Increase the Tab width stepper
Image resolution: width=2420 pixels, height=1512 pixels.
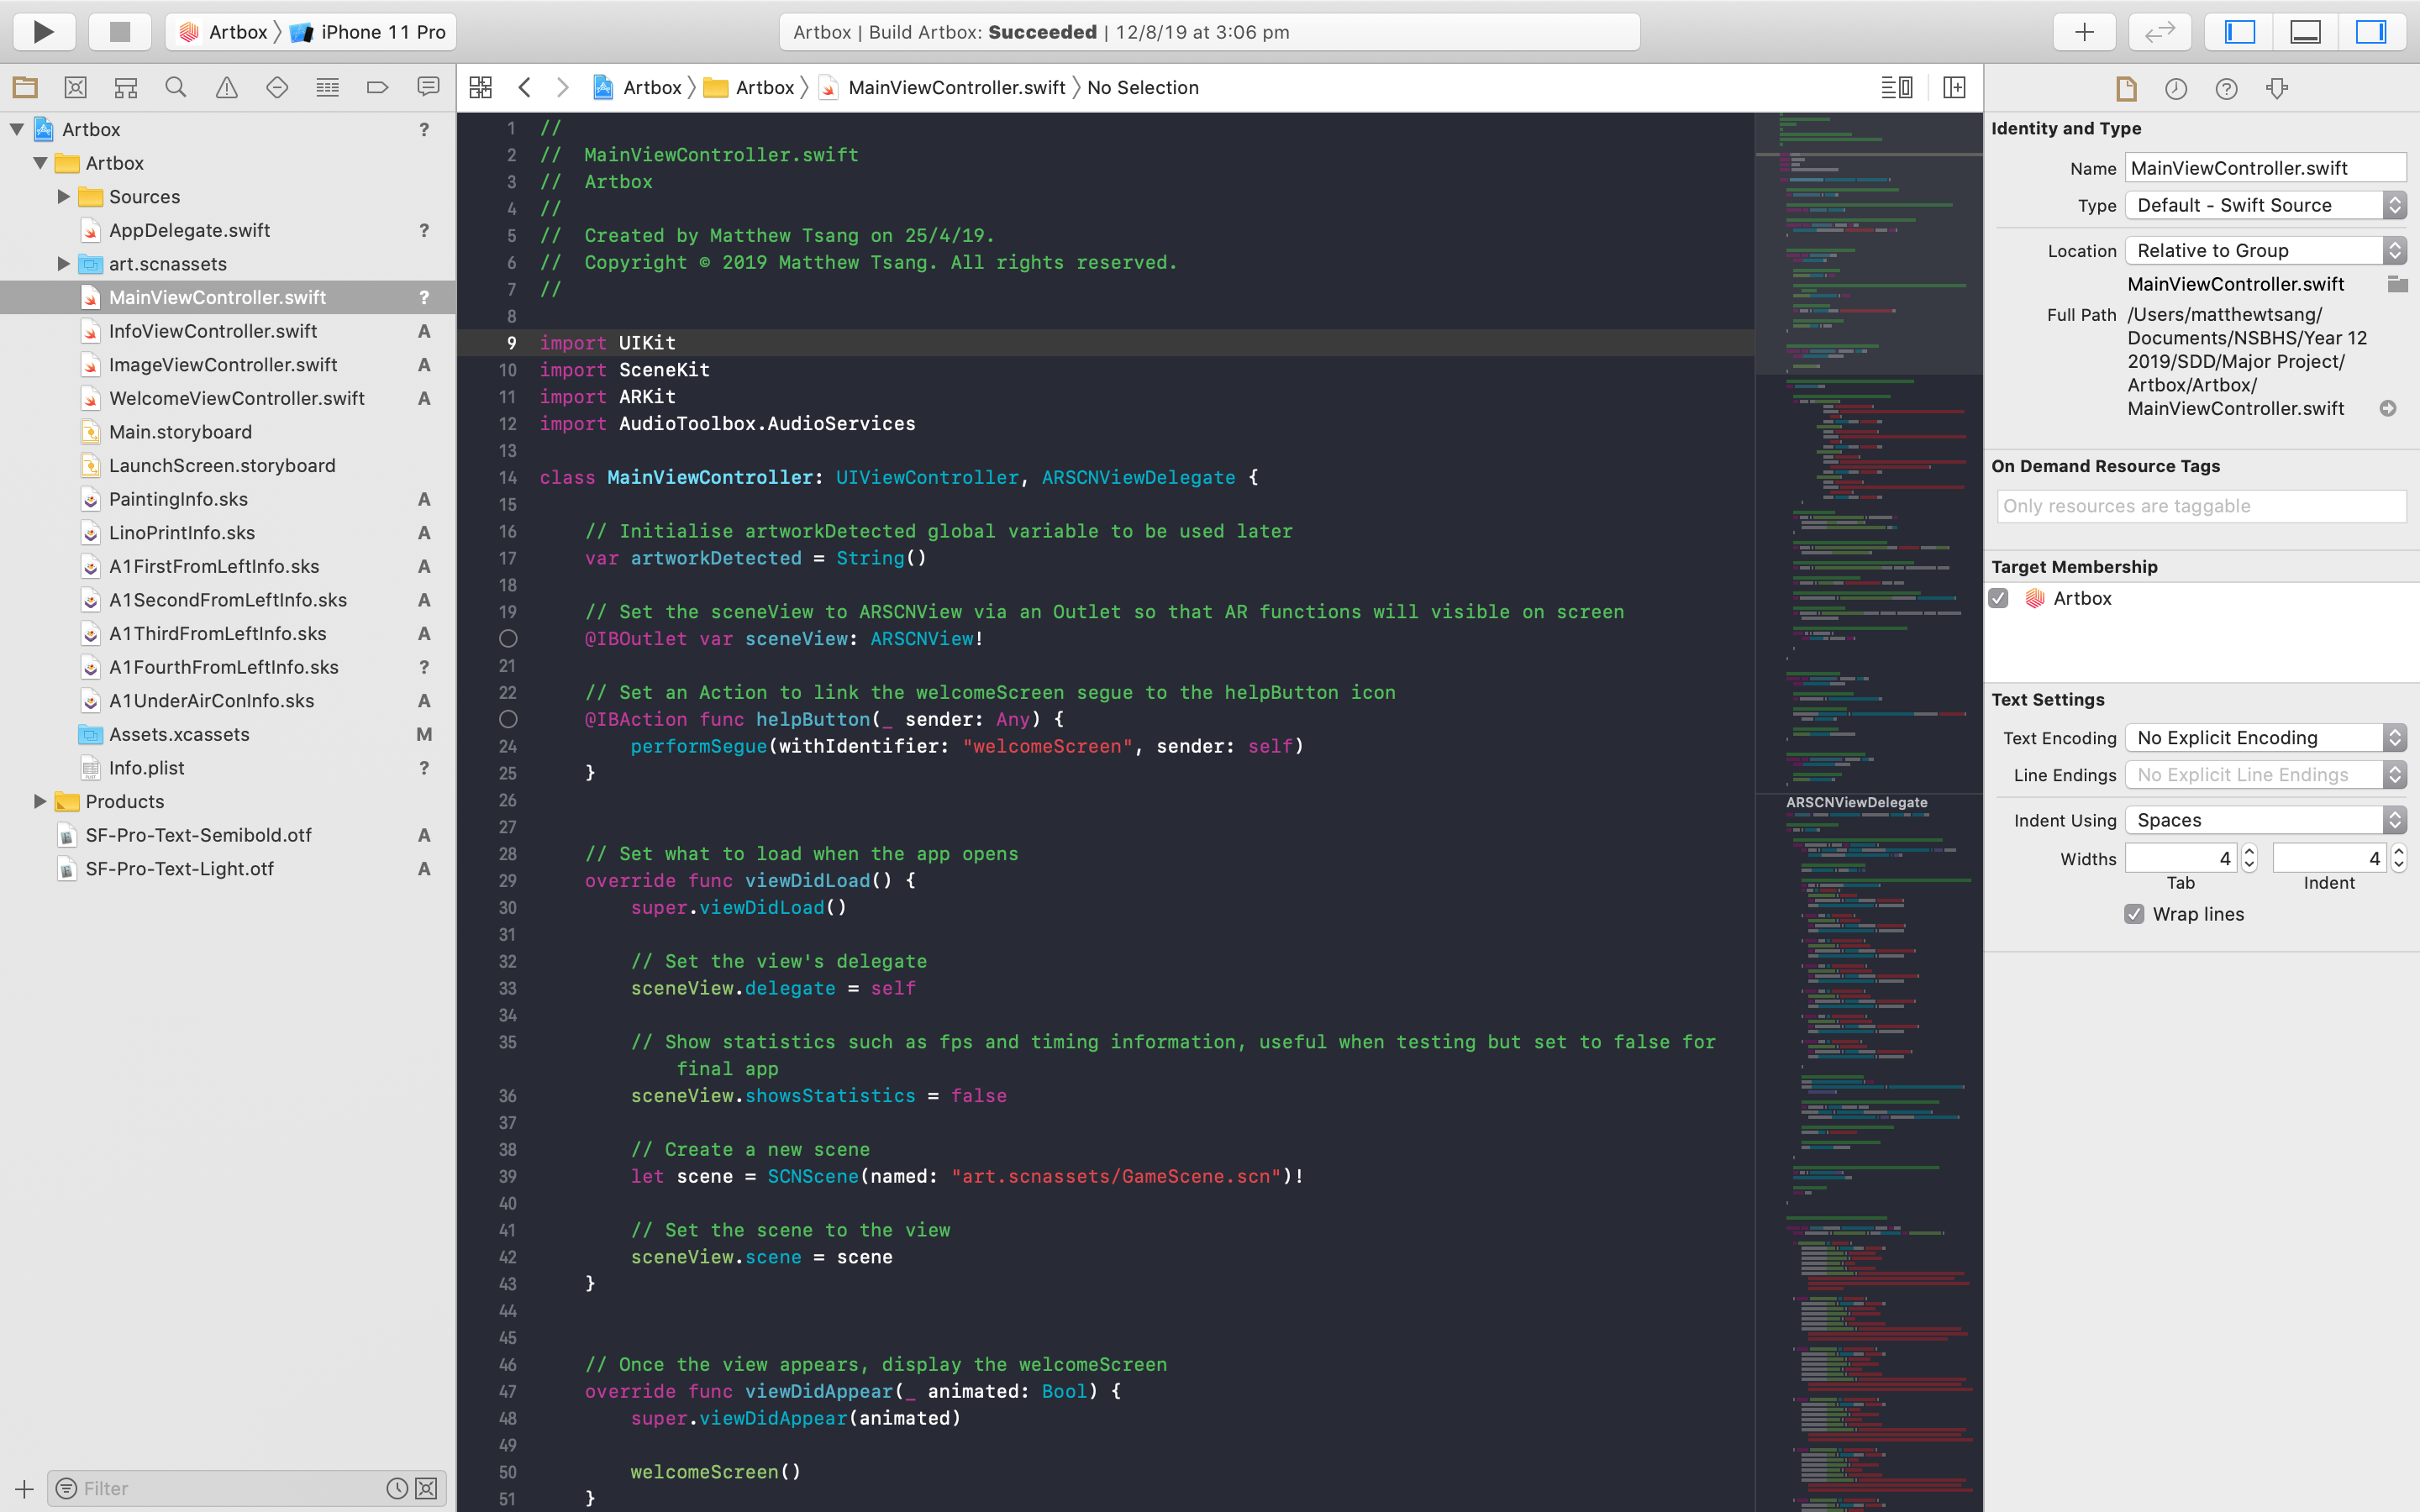[2249, 852]
